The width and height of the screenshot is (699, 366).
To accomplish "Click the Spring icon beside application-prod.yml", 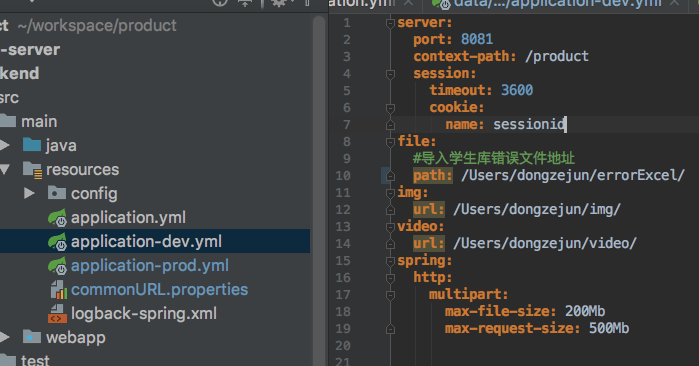I will coord(58,266).
